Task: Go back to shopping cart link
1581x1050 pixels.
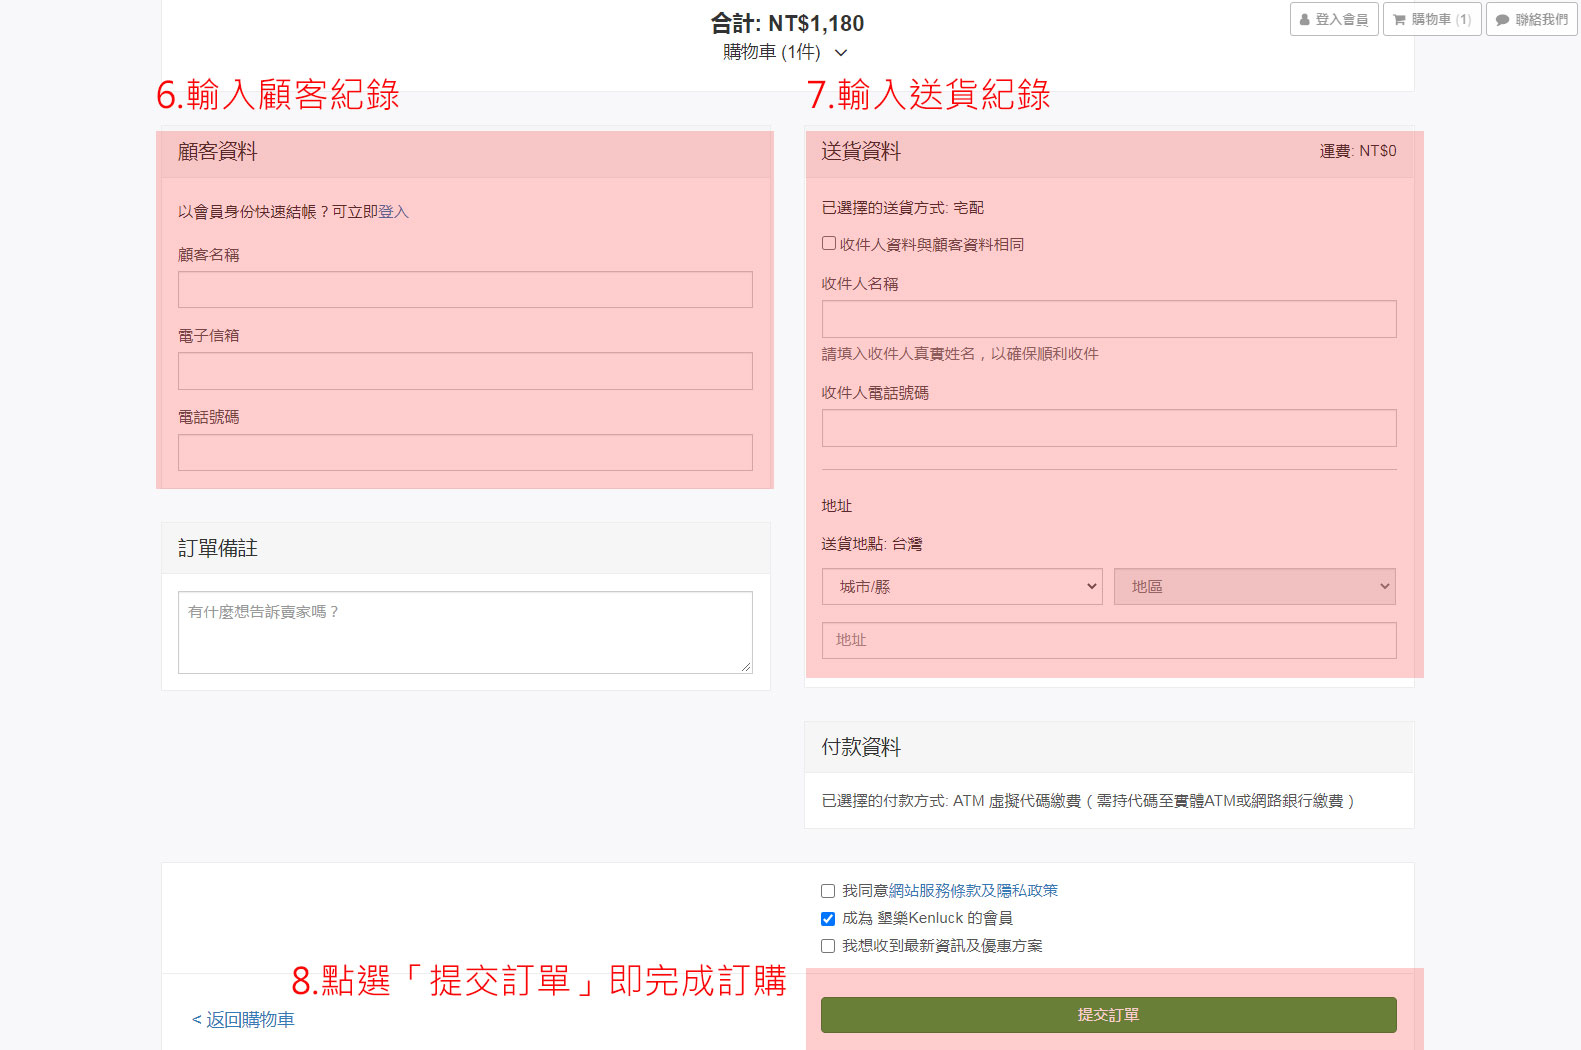Action: click(243, 1020)
